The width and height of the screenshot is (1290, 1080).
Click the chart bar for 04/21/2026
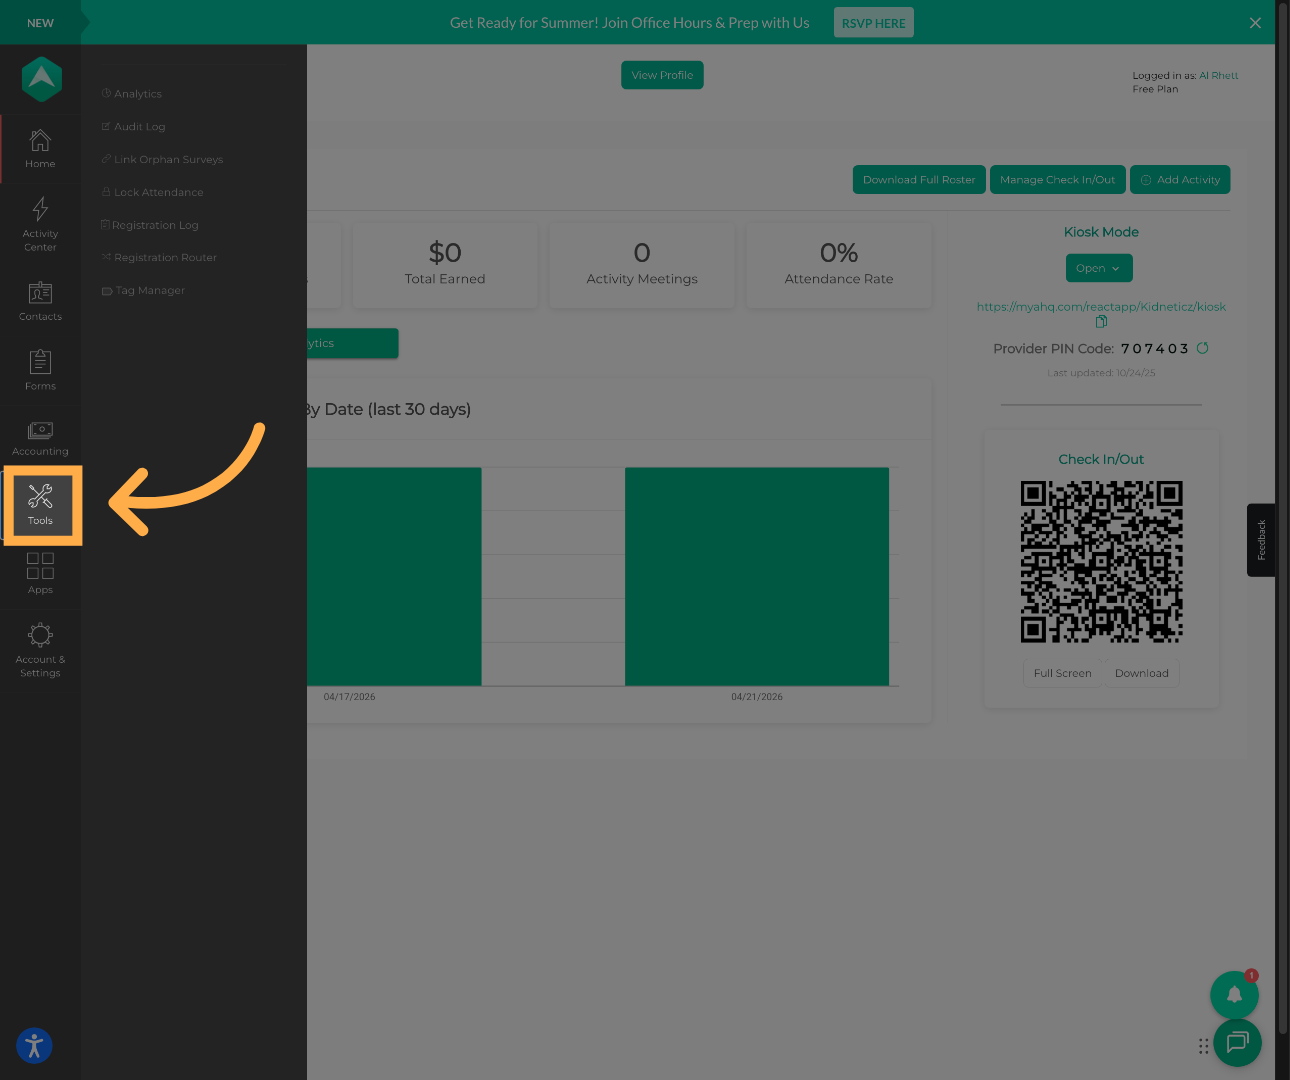pos(757,577)
